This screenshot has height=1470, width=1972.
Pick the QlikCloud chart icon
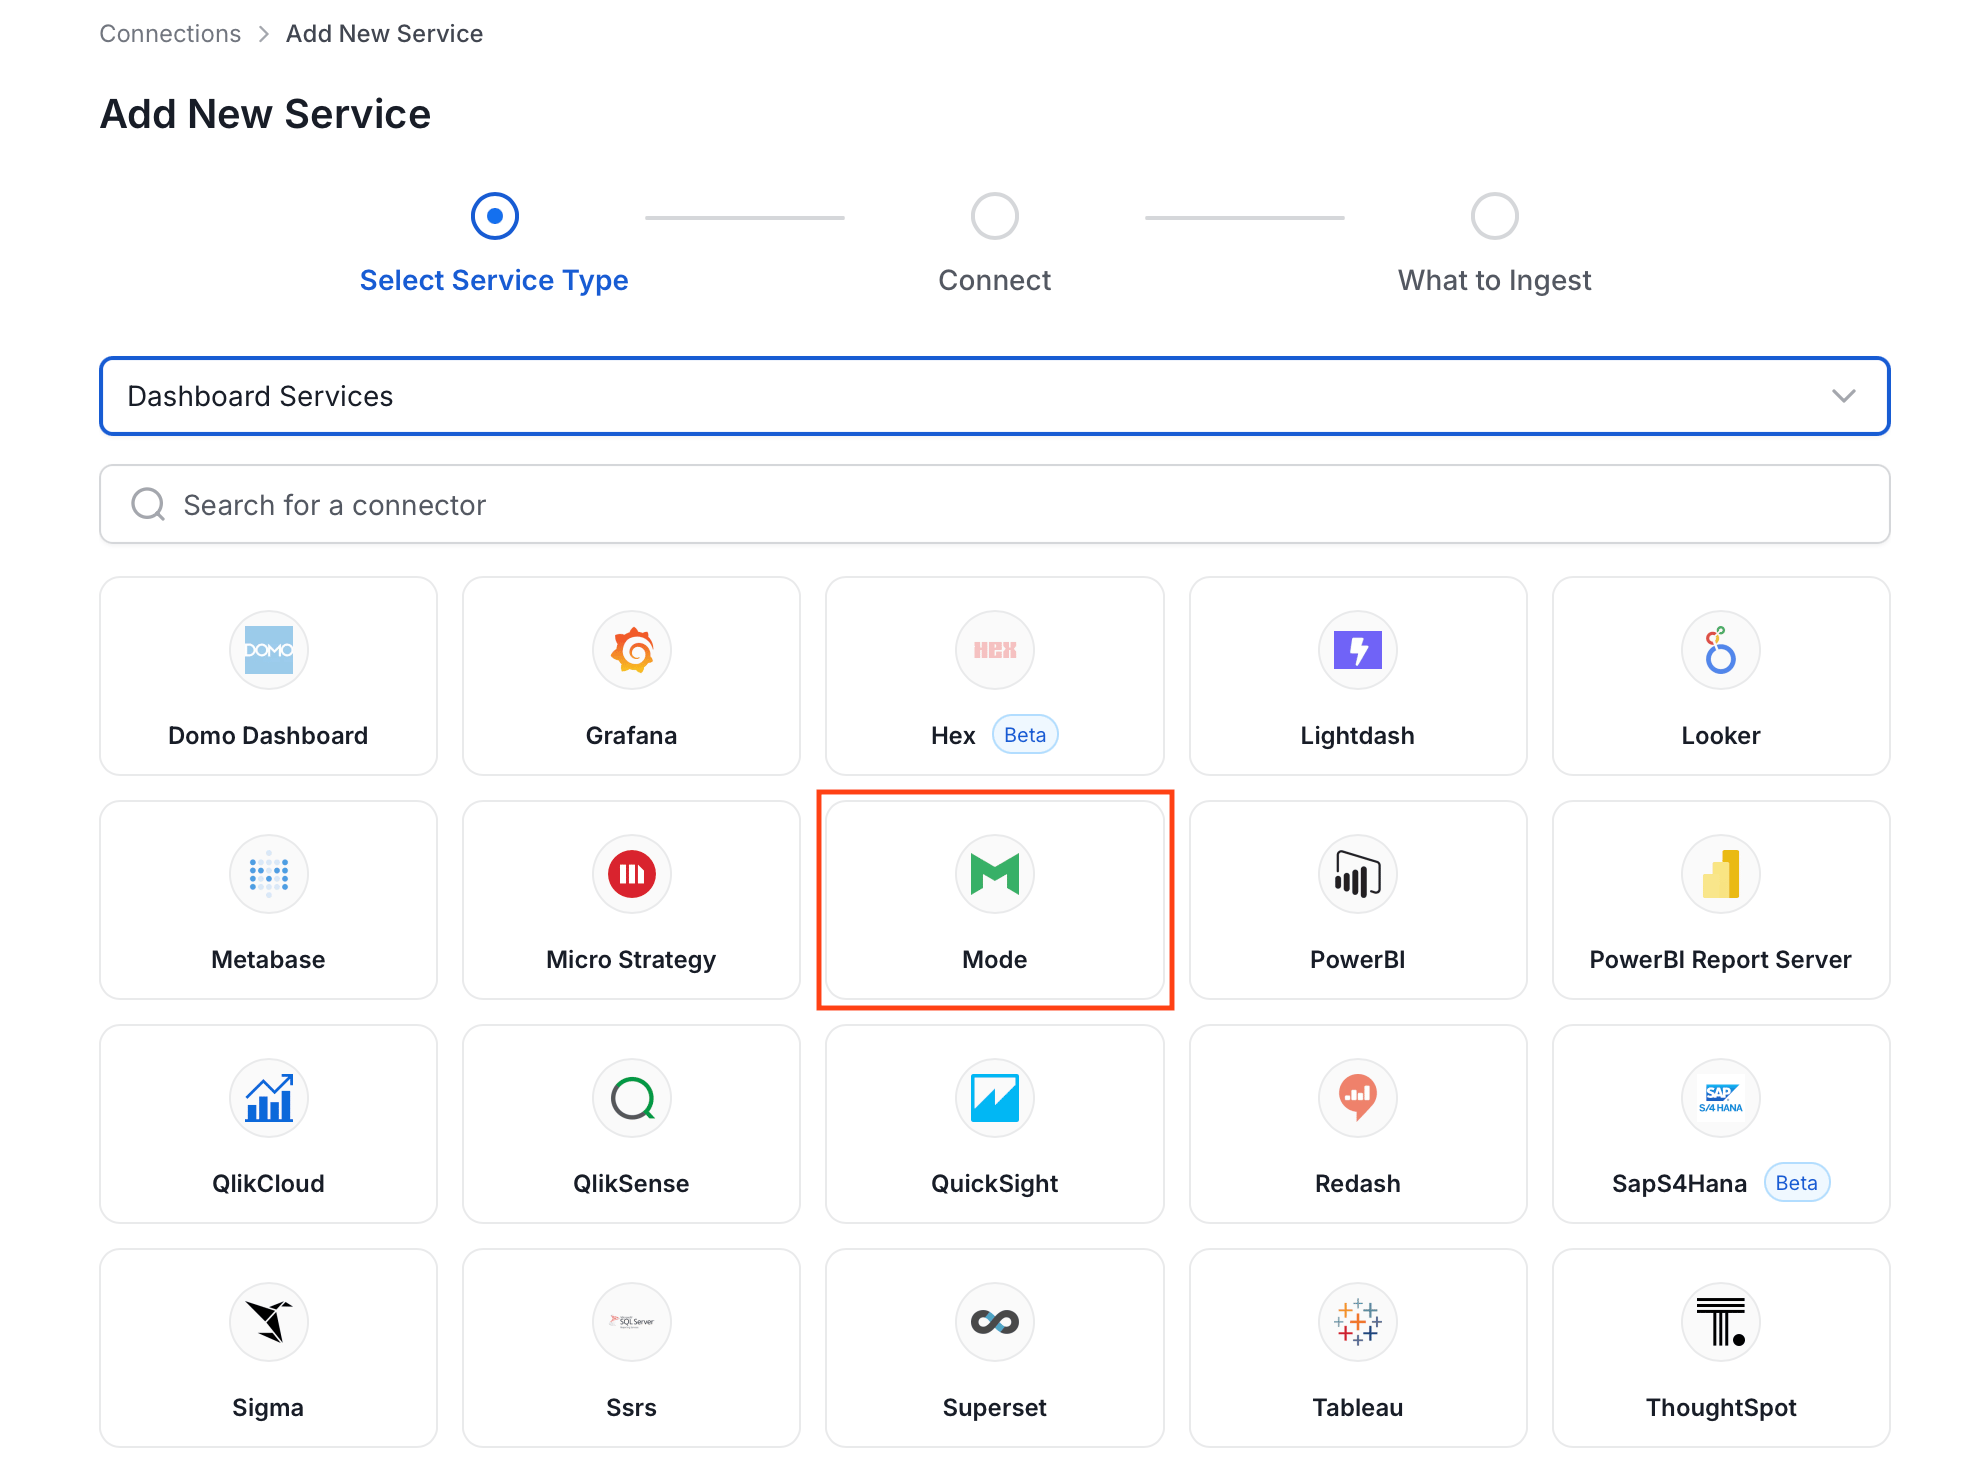point(268,1098)
